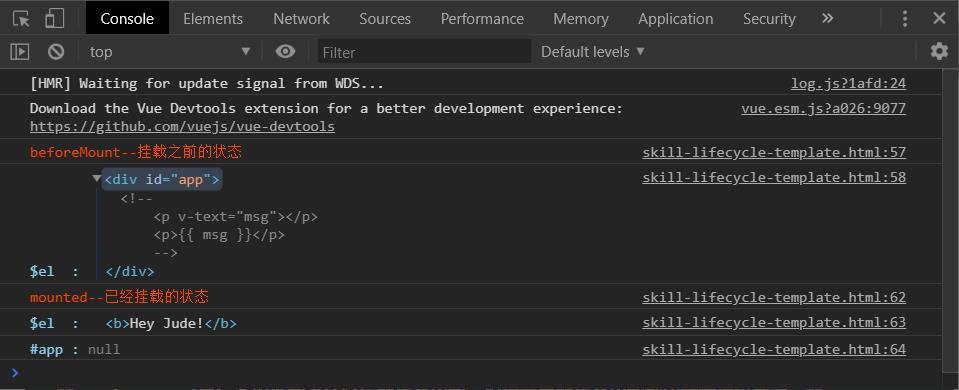Image resolution: width=959 pixels, height=390 pixels.
Task: Select the mounted log message
Action: pos(119,297)
